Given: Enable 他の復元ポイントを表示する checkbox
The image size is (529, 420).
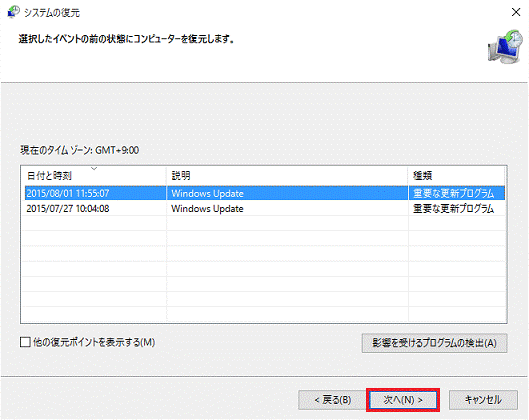Looking at the screenshot, I should coord(25,342).
